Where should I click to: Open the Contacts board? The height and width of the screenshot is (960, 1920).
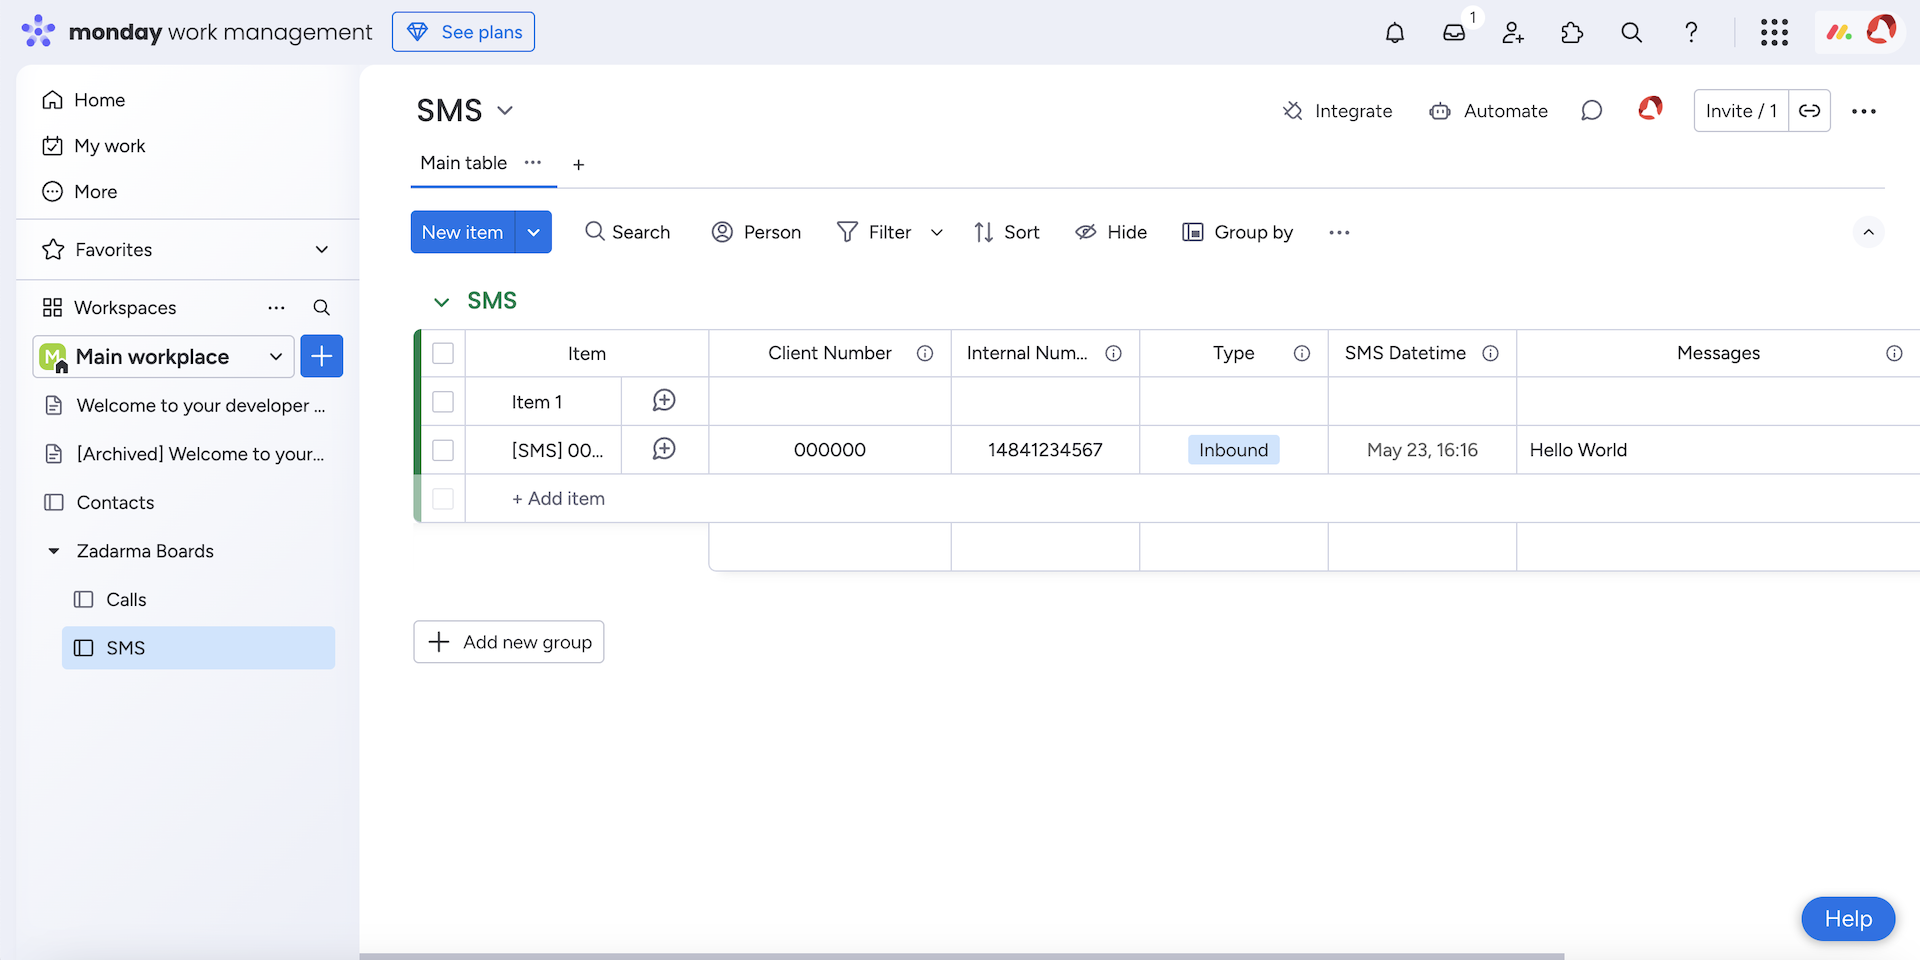point(115,502)
